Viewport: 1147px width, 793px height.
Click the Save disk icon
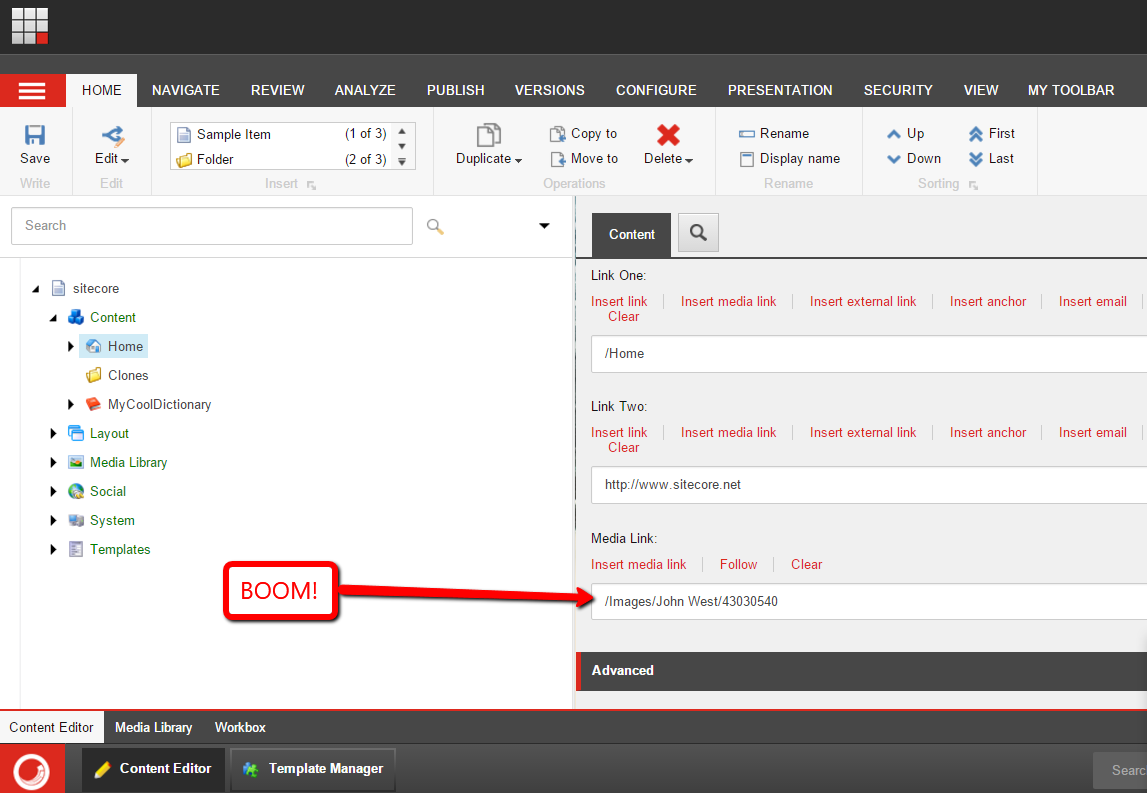(x=35, y=135)
